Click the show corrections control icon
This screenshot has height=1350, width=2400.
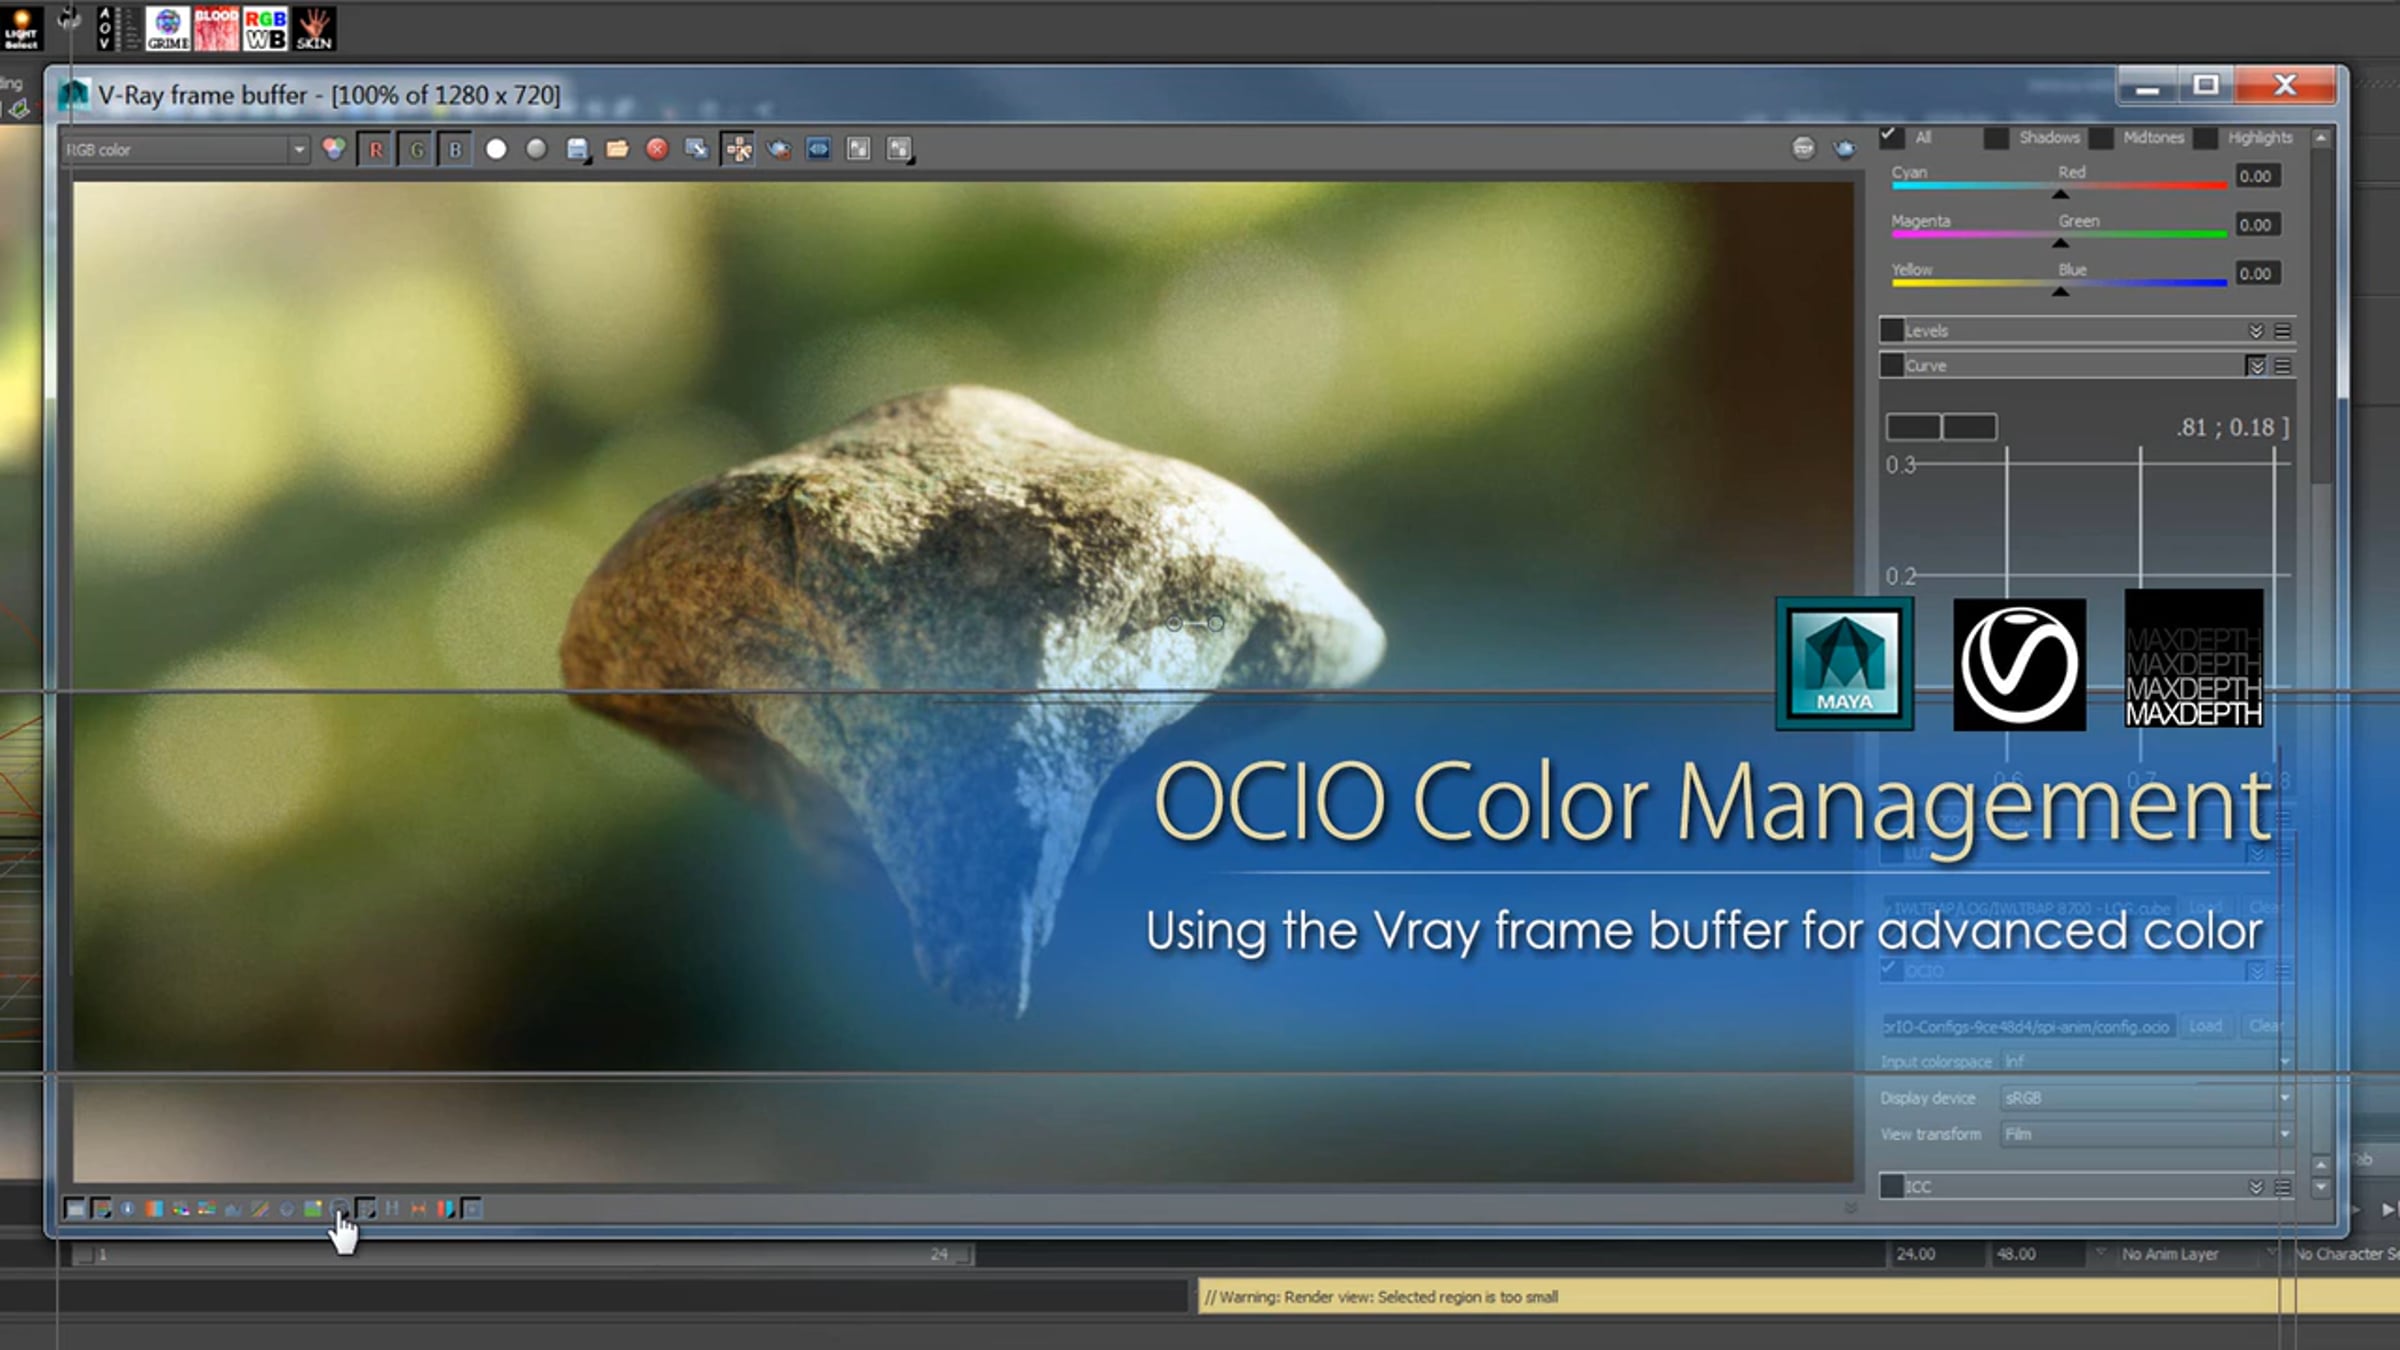[x=75, y=1209]
